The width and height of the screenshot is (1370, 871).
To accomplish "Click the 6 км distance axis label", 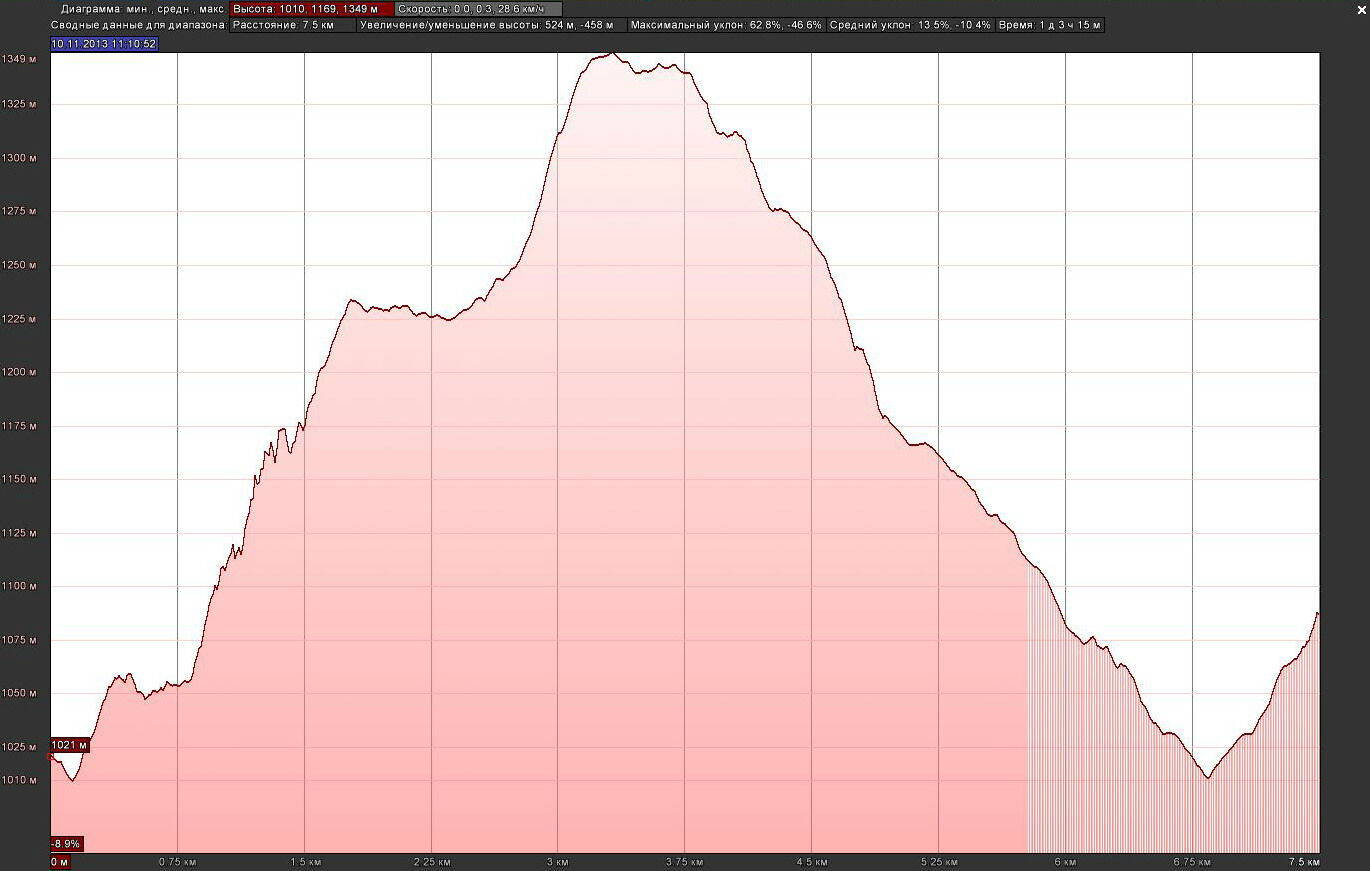I will point(1065,862).
